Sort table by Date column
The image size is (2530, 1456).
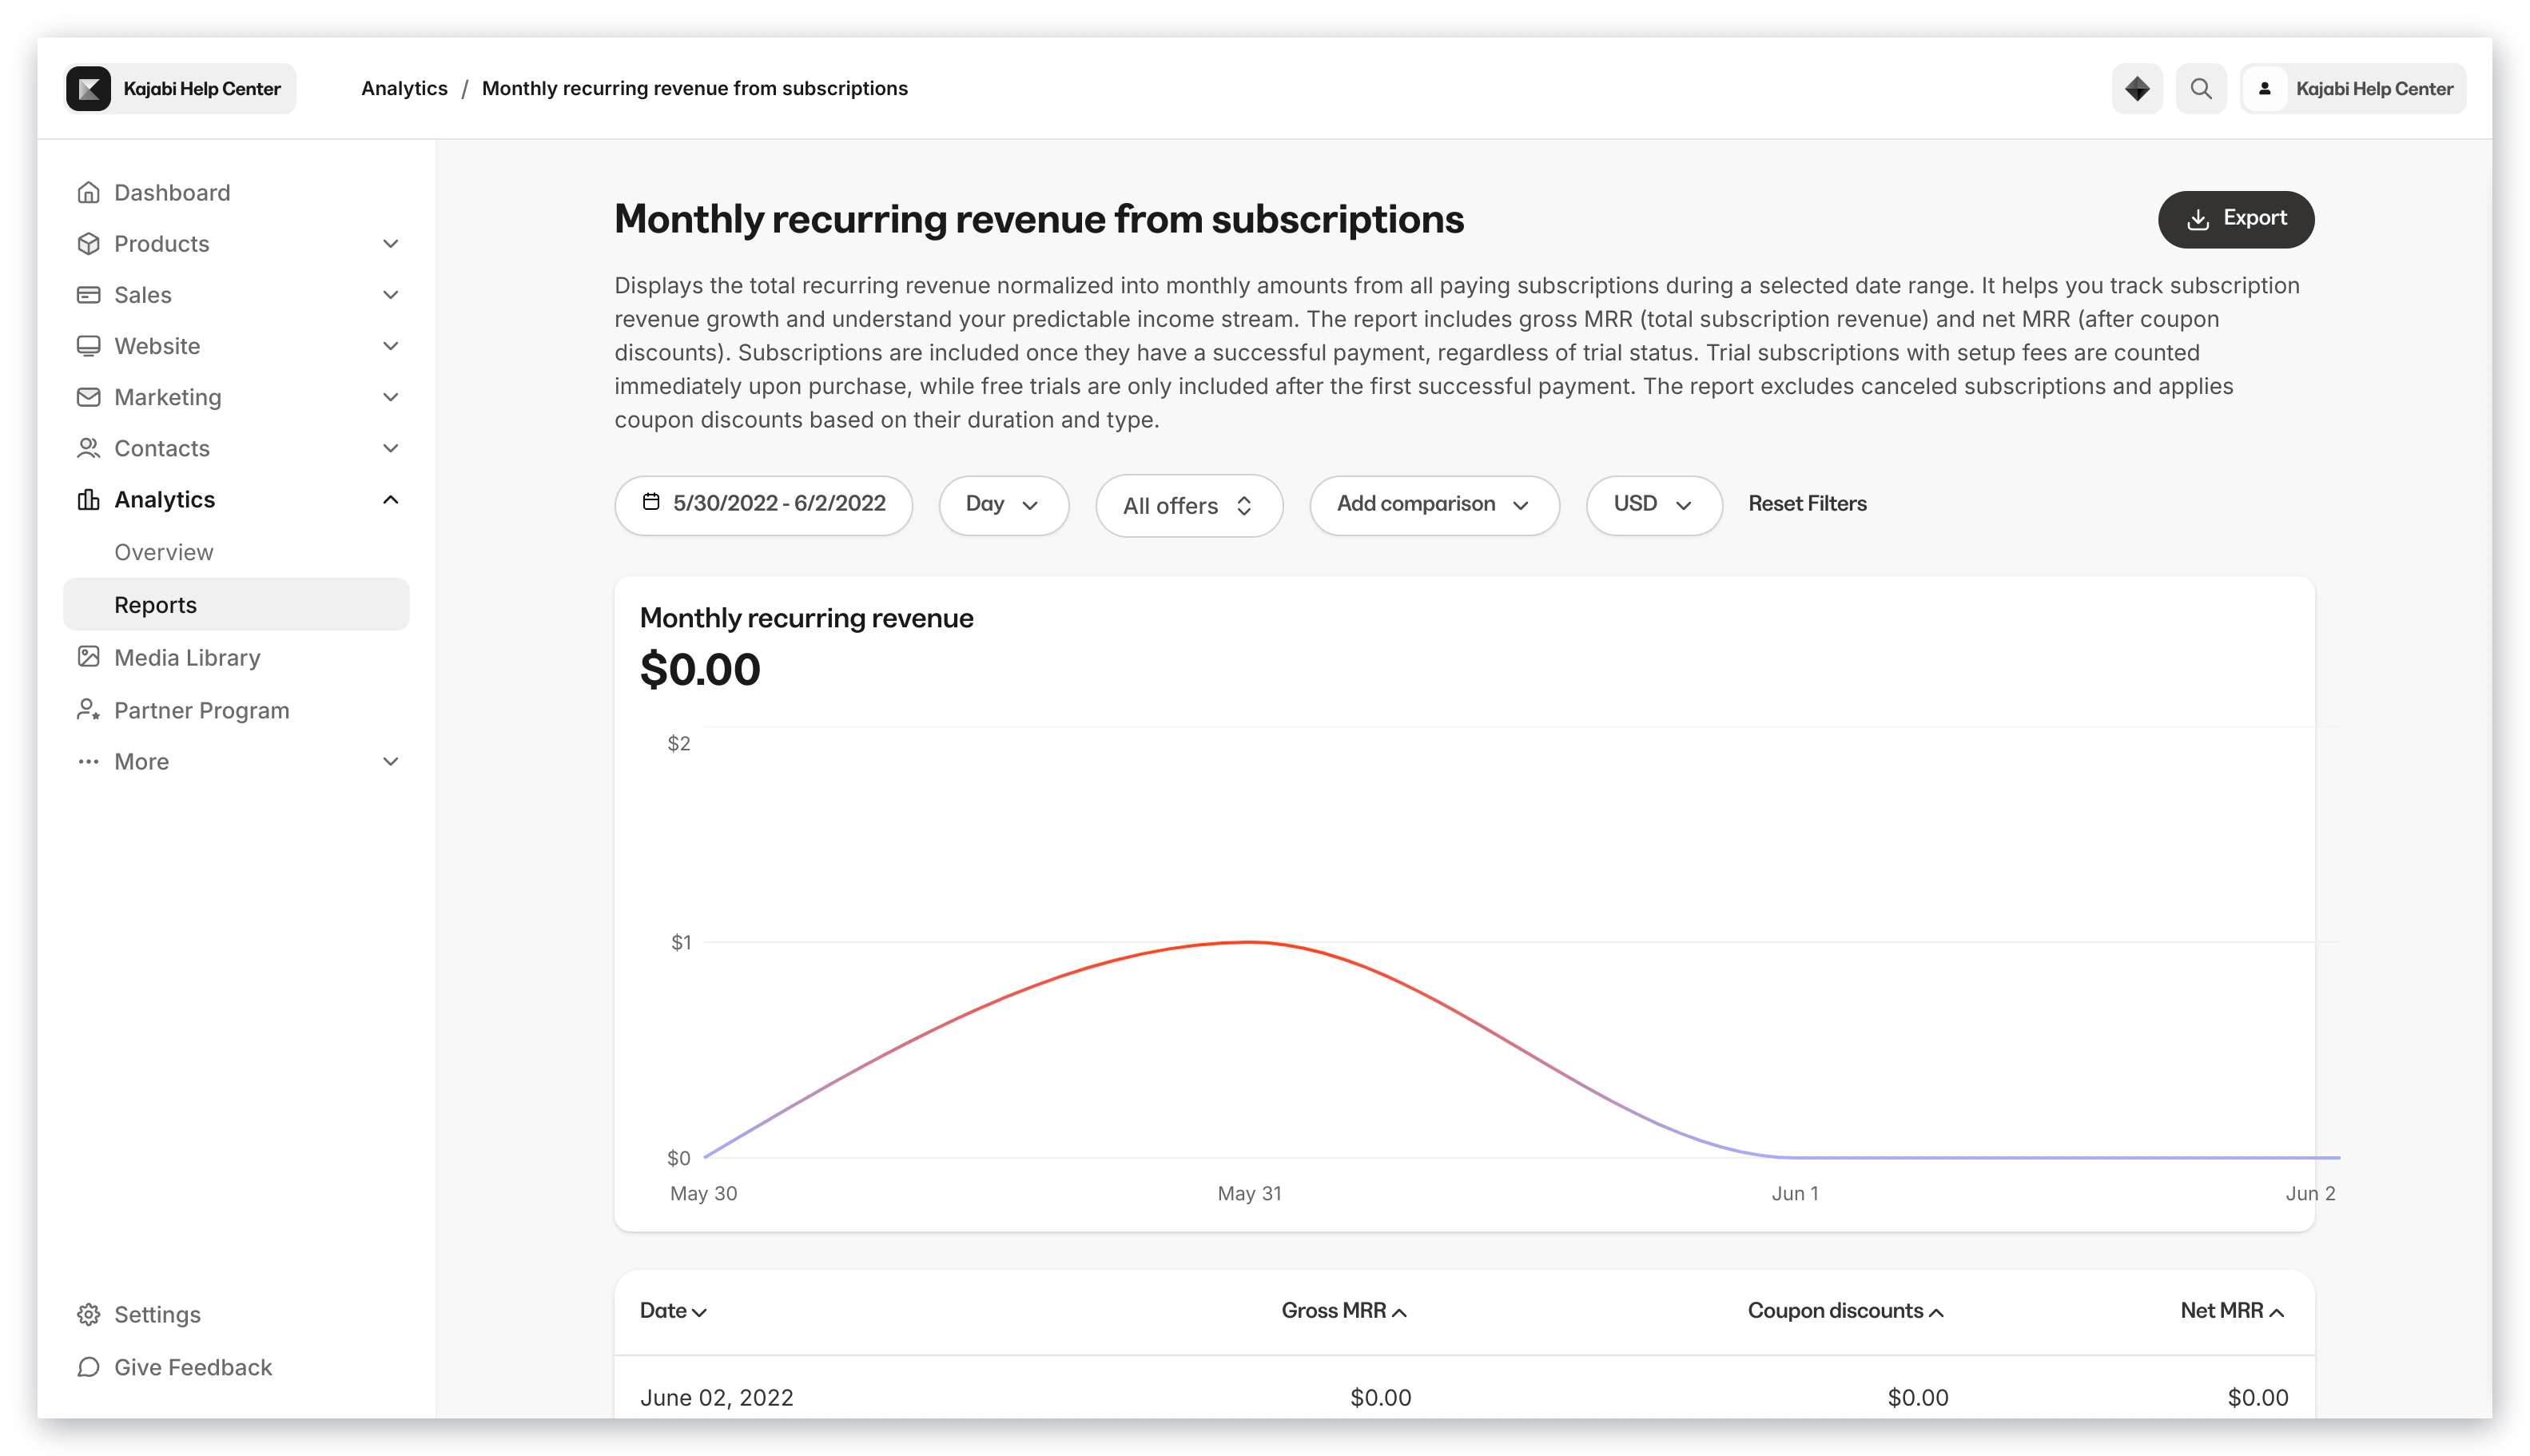673,1310
